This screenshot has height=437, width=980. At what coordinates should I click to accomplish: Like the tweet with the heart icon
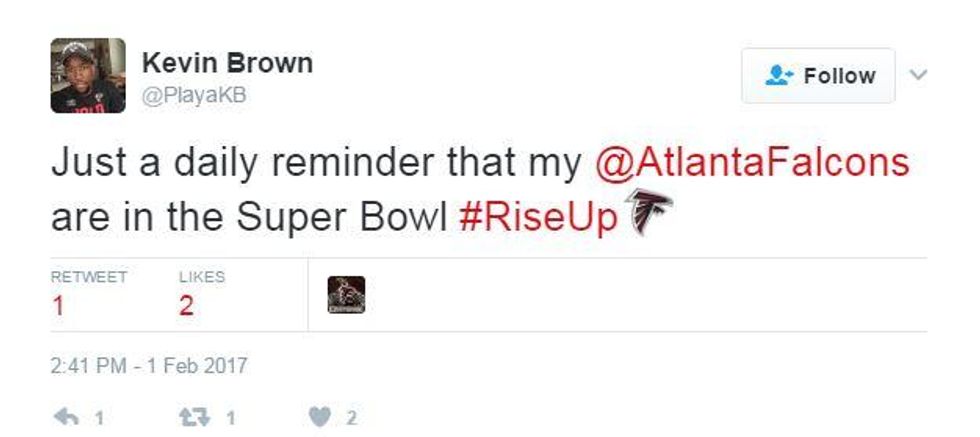pyautogui.click(x=320, y=418)
